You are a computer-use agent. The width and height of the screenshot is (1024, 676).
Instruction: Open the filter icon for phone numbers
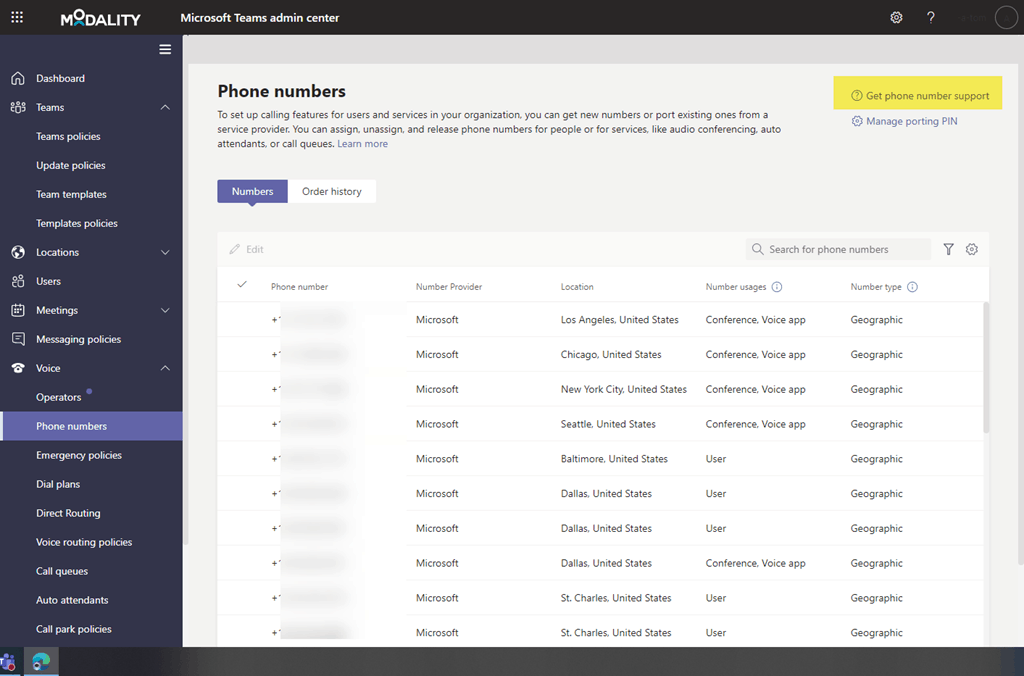coord(948,249)
